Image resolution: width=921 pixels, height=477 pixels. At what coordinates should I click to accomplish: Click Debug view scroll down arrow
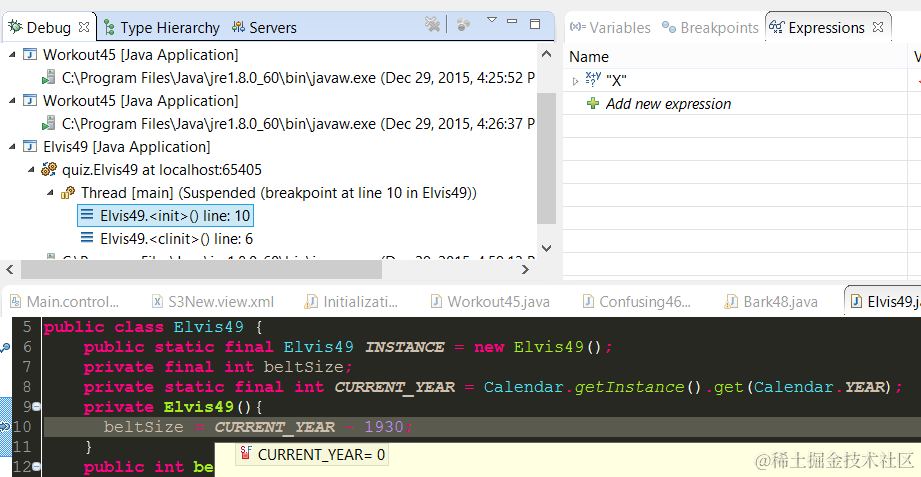(x=546, y=248)
